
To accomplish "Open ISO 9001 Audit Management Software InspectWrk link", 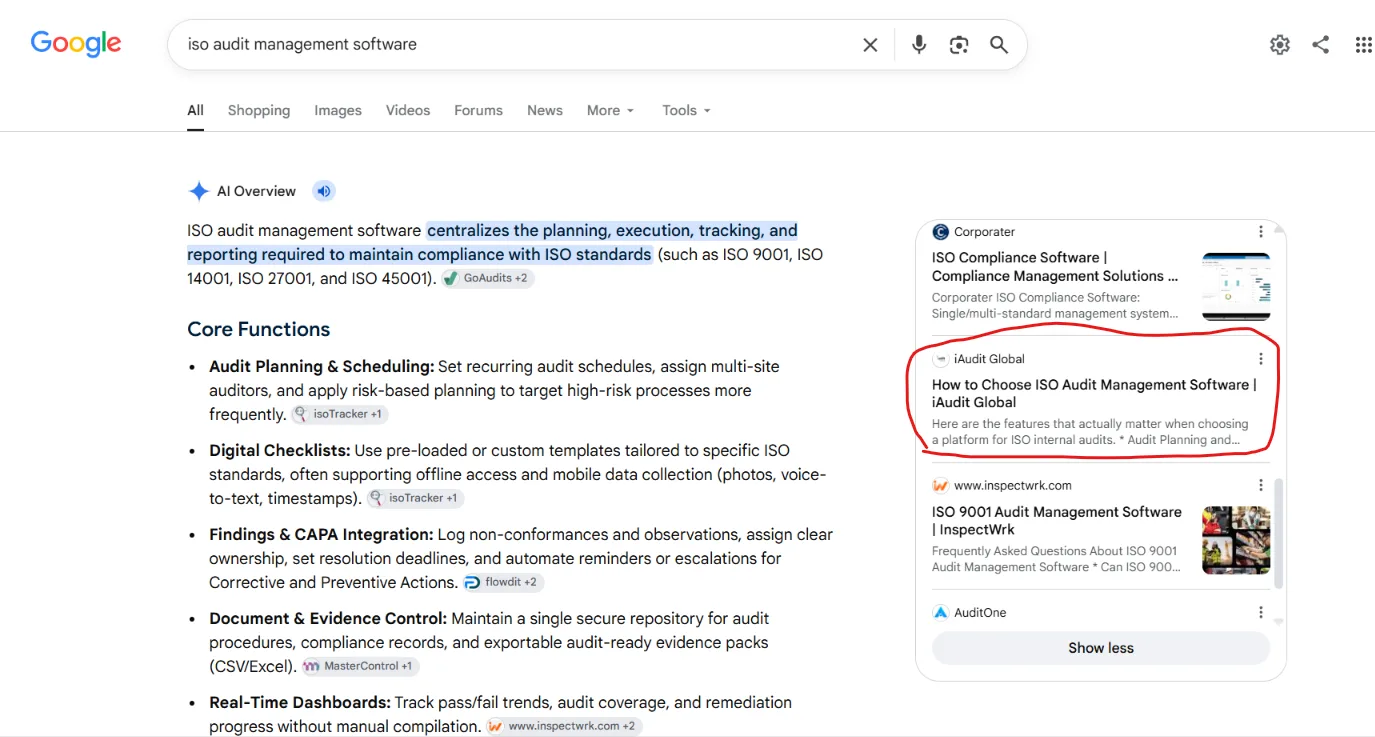I will (1057, 520).
